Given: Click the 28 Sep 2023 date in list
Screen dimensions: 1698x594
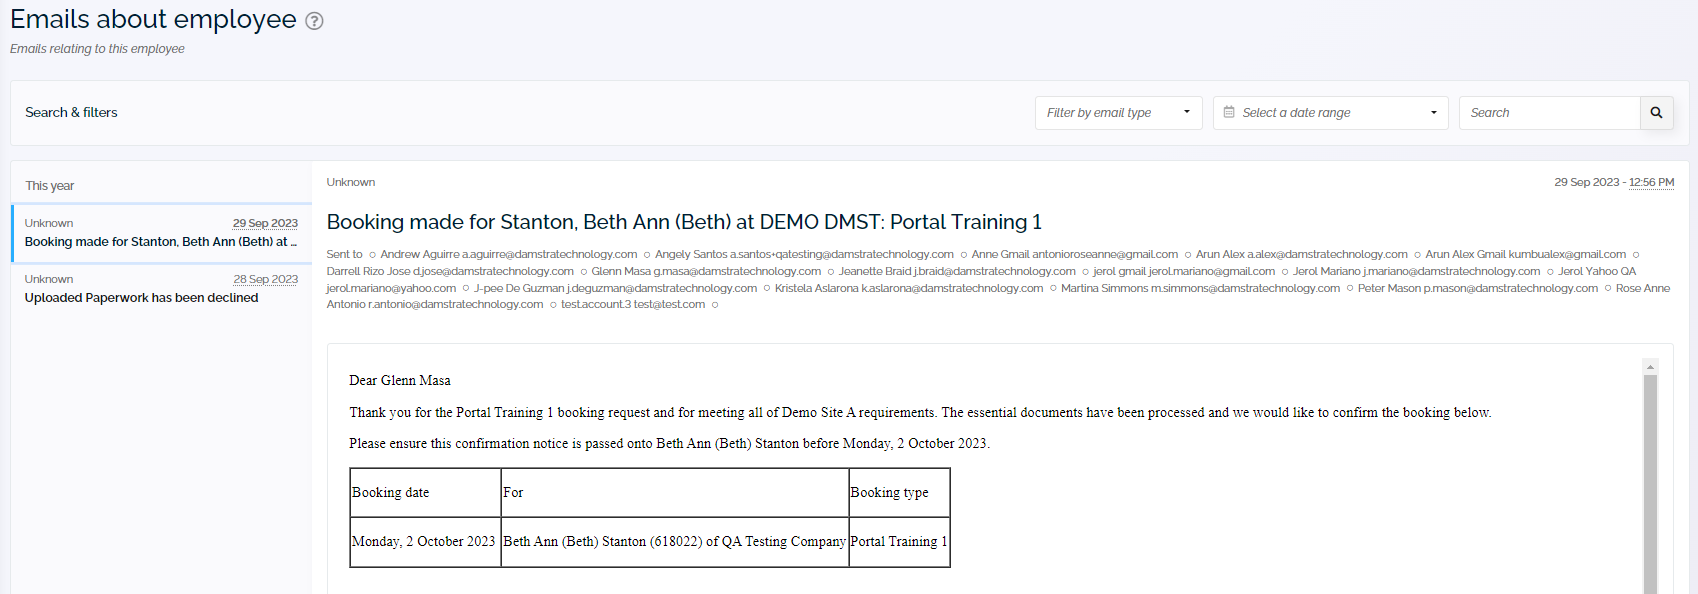Looking at the screenshot, I should (265, 279).
